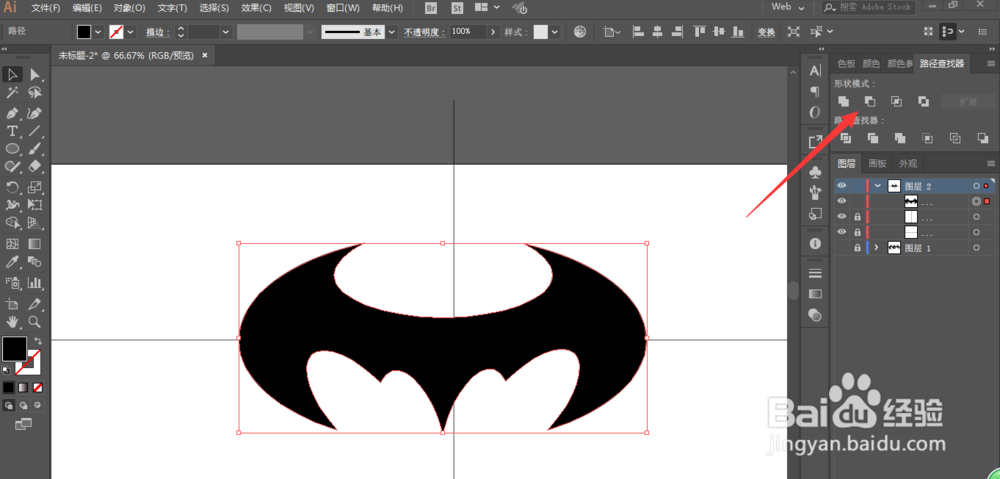Click 变换 link in control bar
Screen dimensions: 1000x479
(x=766, y=32)
